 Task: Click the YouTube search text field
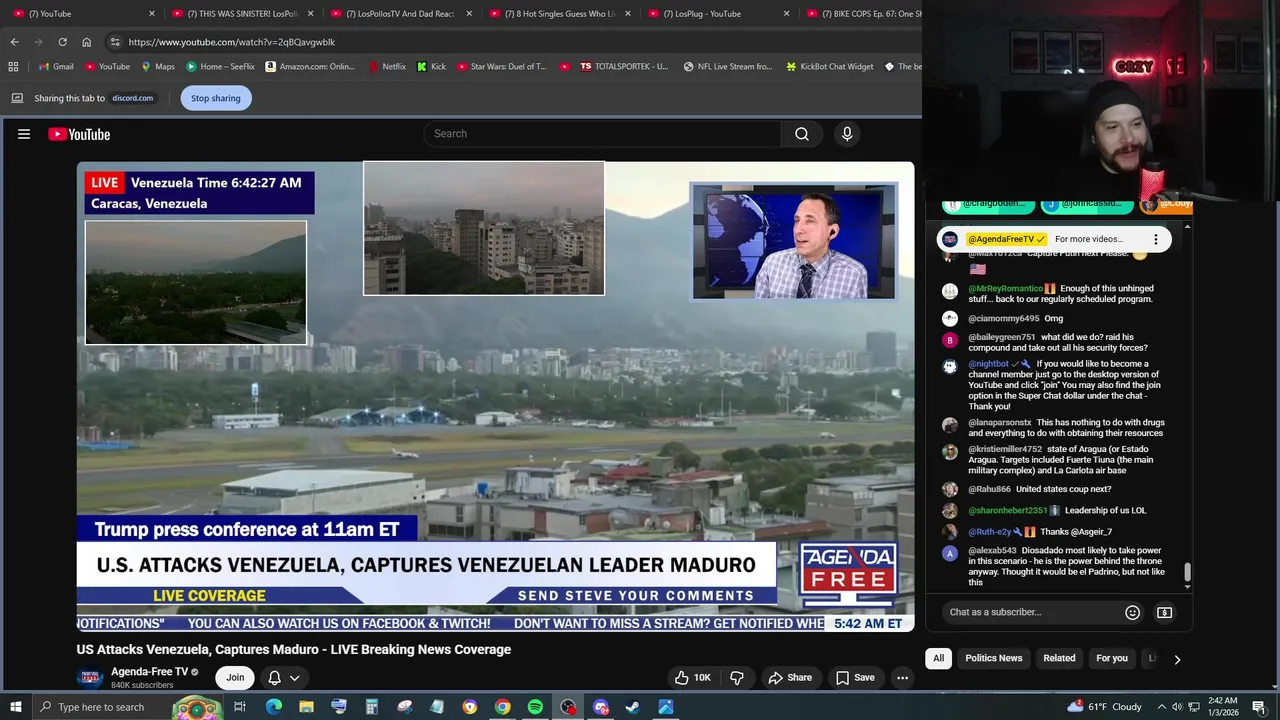[603, 134]
